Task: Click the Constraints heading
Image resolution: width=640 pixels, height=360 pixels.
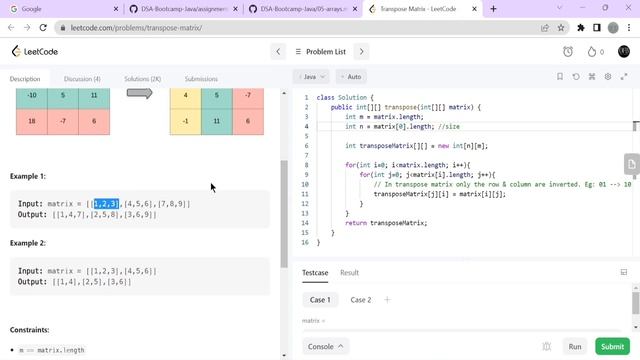Action: (x=29, y=330)
